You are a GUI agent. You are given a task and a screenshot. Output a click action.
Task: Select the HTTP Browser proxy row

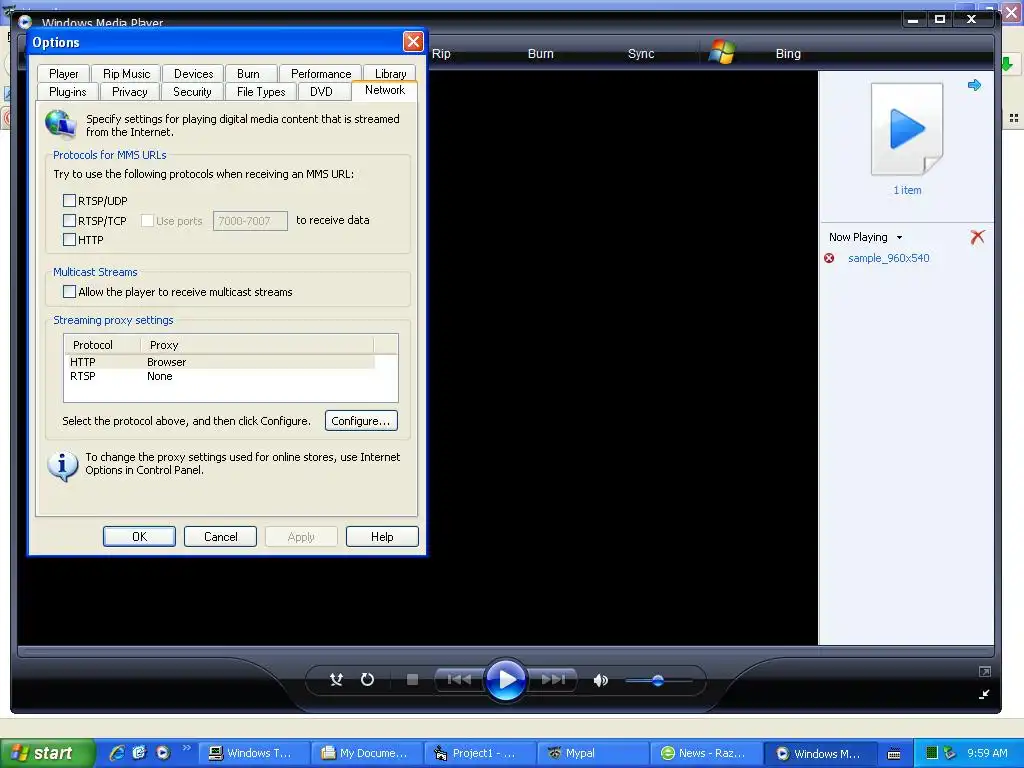[221, 362]
